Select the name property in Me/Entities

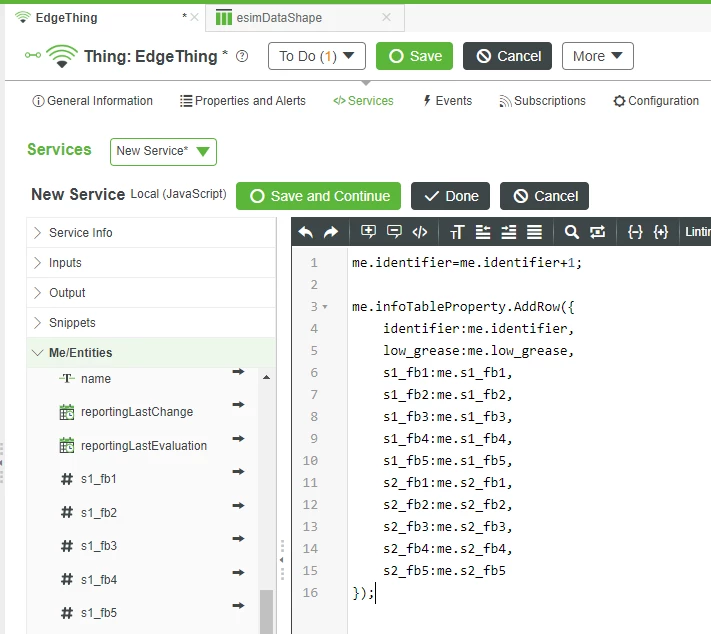96,379
